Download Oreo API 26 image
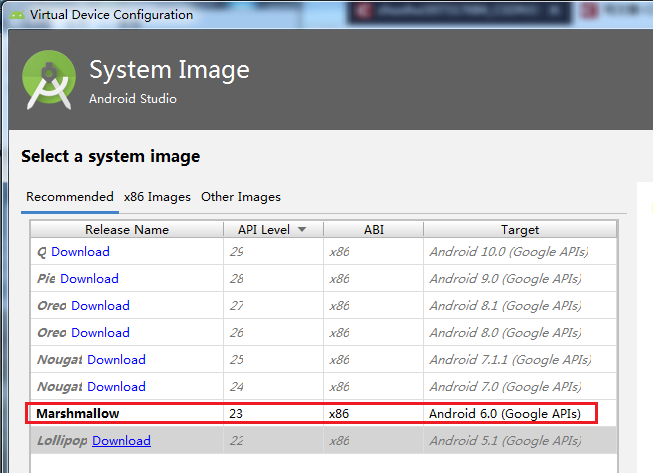The image size is (653, 473). tap(100, 333)
